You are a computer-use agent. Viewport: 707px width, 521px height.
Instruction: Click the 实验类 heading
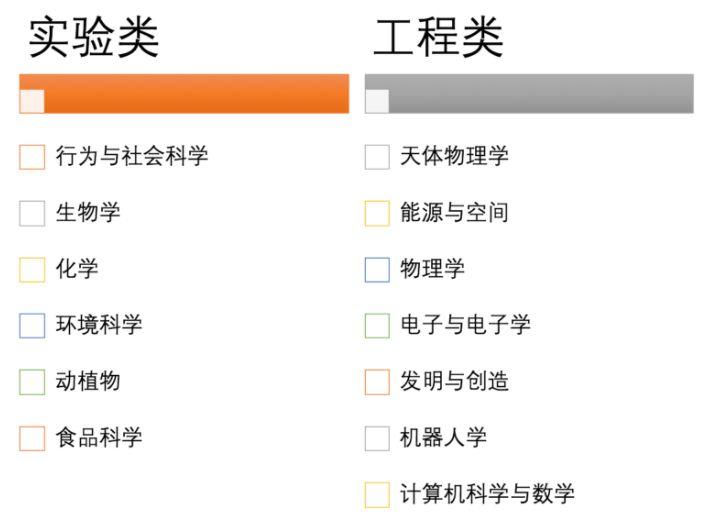click(x=93, y=38)
